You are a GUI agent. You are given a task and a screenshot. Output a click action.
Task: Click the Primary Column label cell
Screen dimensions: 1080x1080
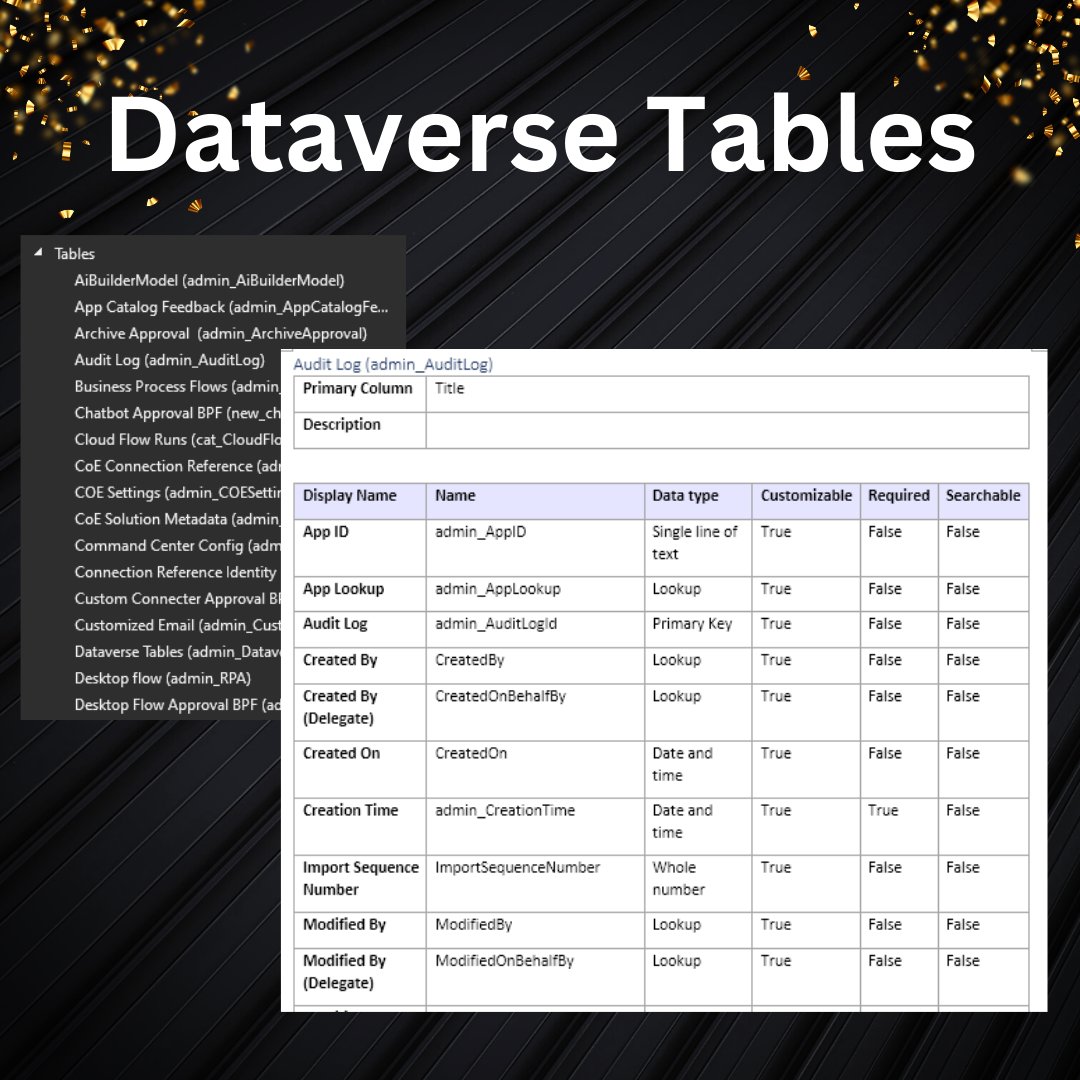pos(360,394)
